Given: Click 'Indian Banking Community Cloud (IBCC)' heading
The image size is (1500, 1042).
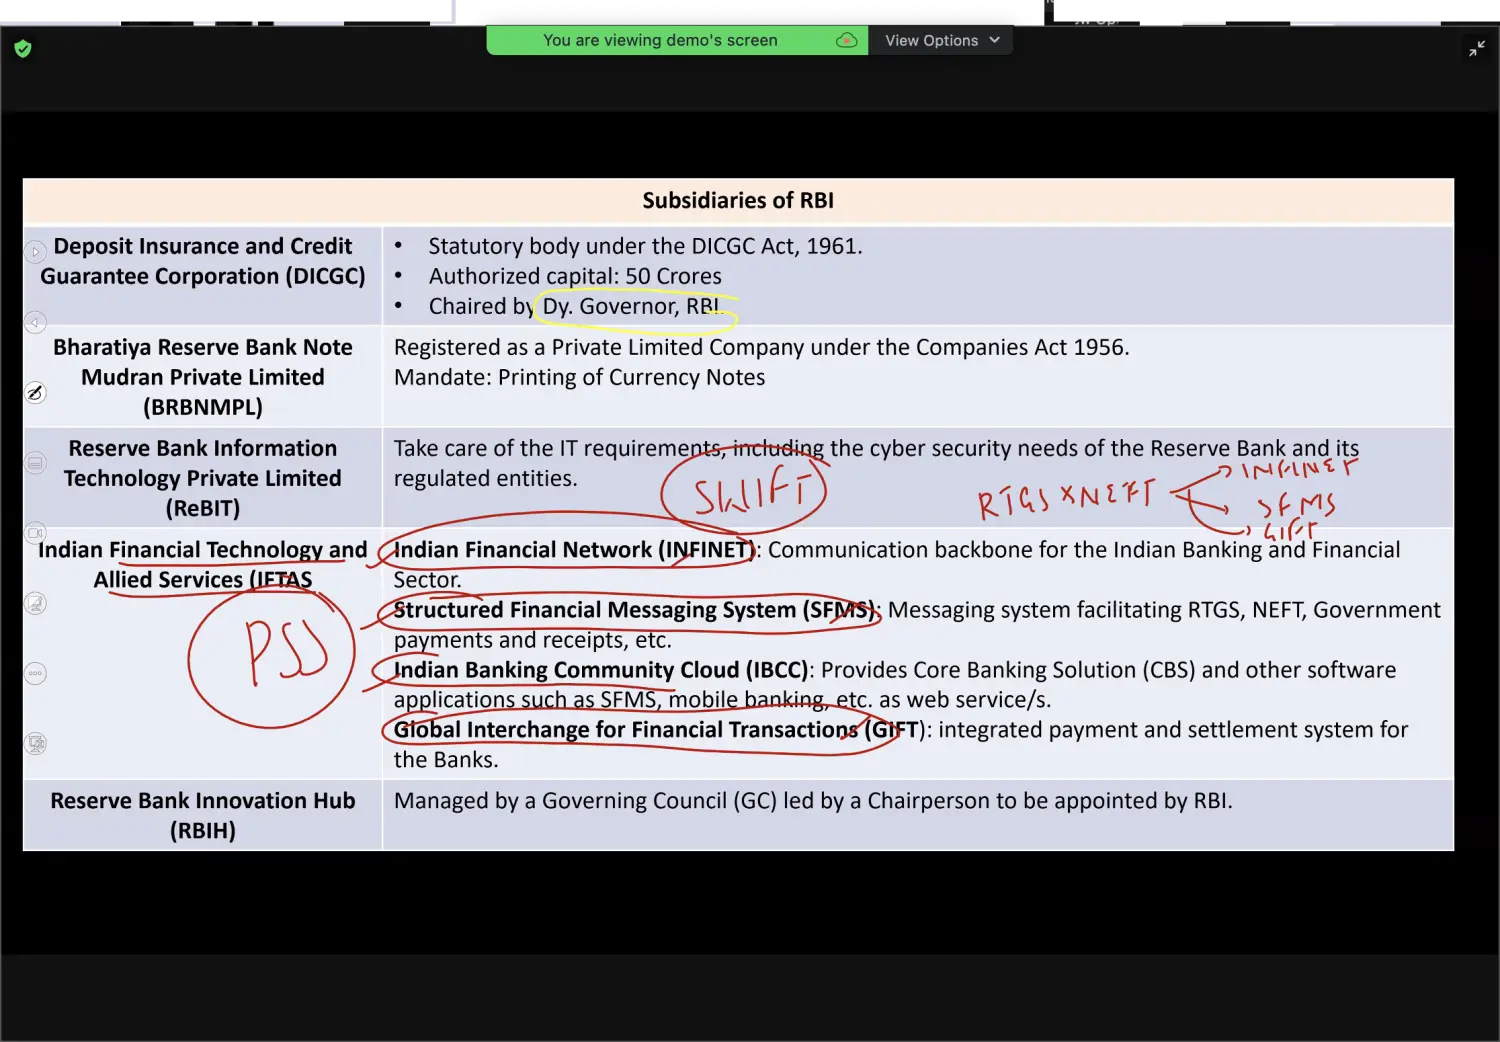Looking at the screenshot, I should pos(601,670).
